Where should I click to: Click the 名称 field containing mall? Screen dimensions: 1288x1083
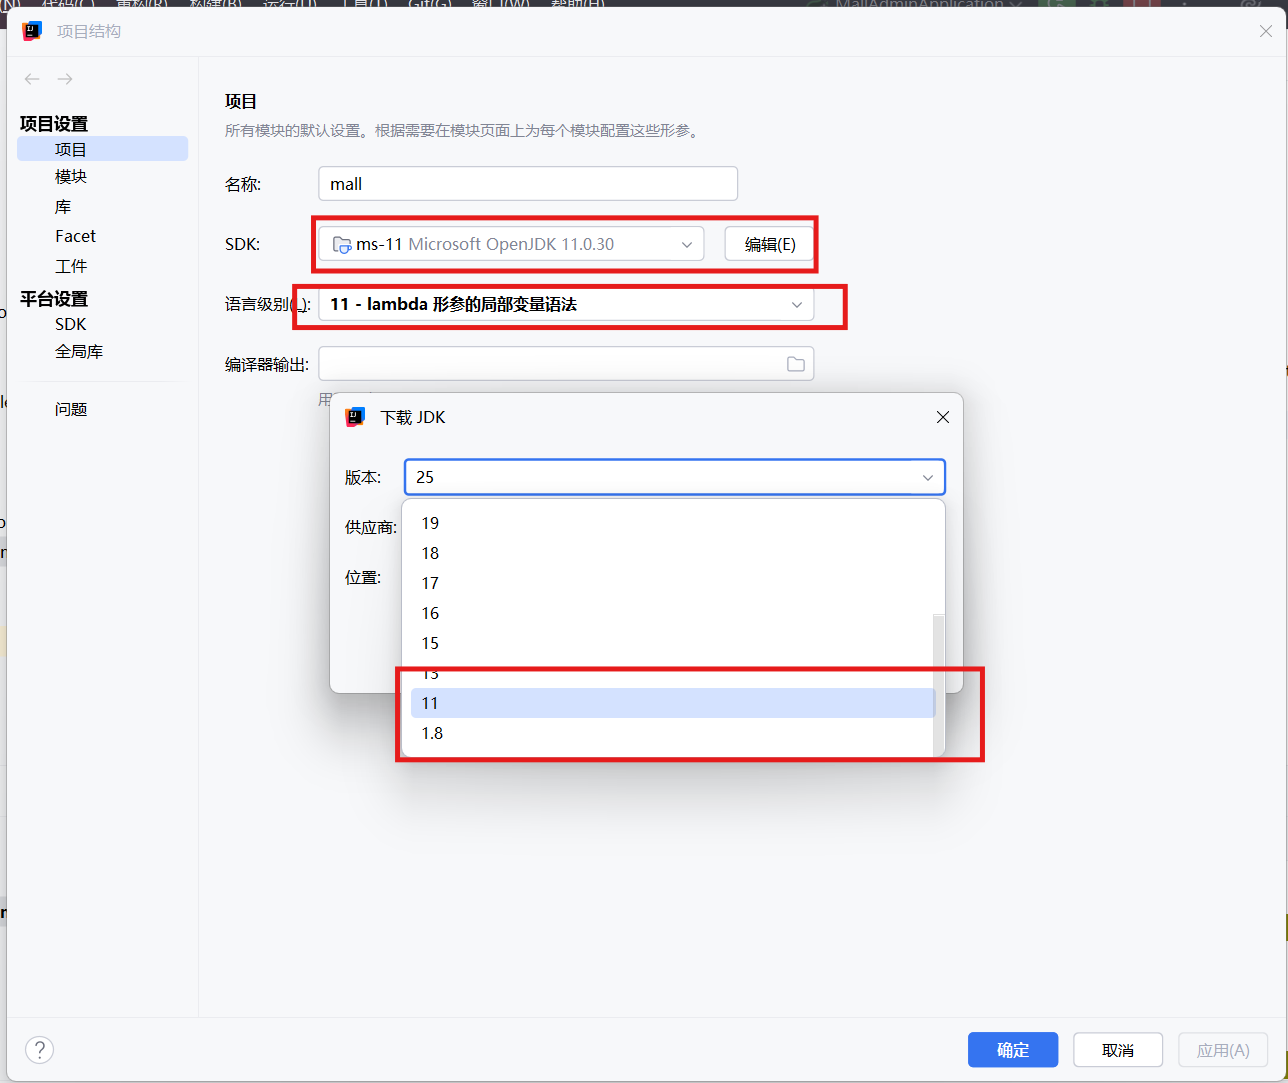tap(527, 184)
